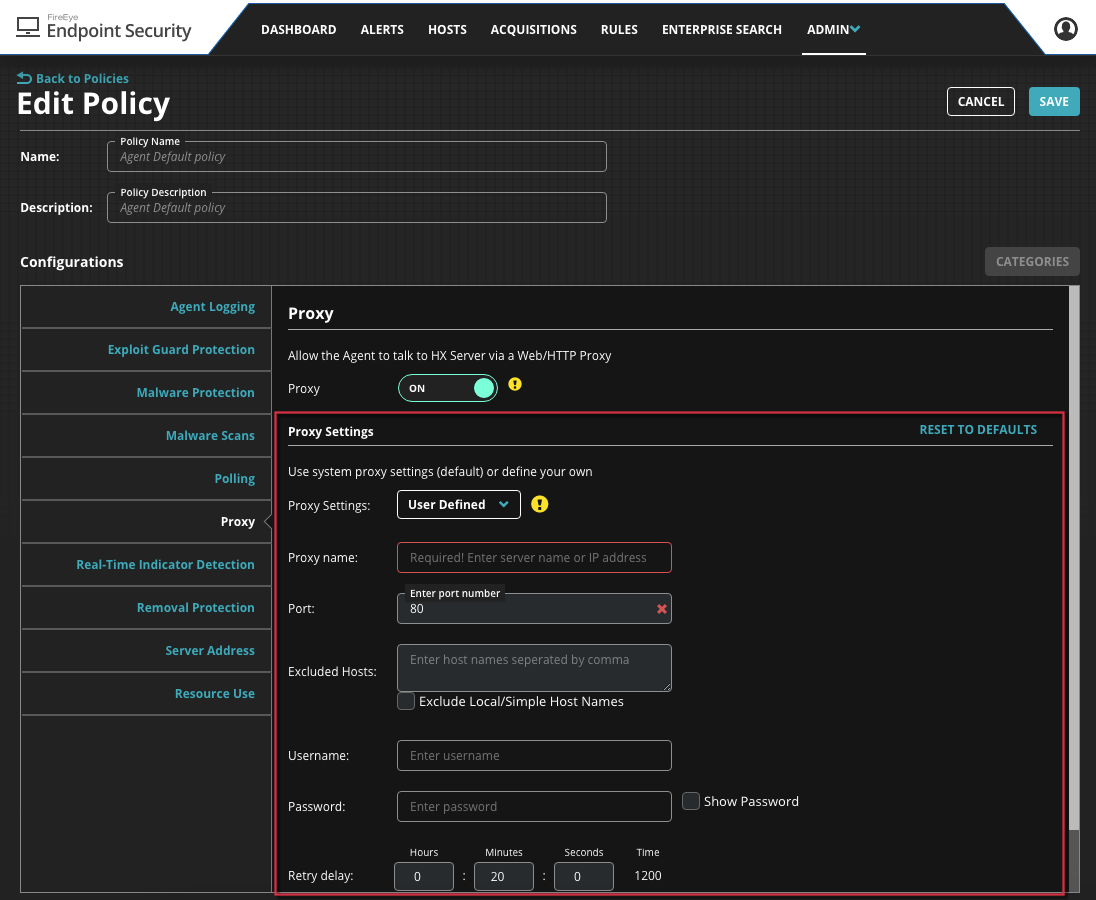Select Exploit Guard Protection configuration
Image resolution: width=1096 pixels, height=900 pixels.
146,349
